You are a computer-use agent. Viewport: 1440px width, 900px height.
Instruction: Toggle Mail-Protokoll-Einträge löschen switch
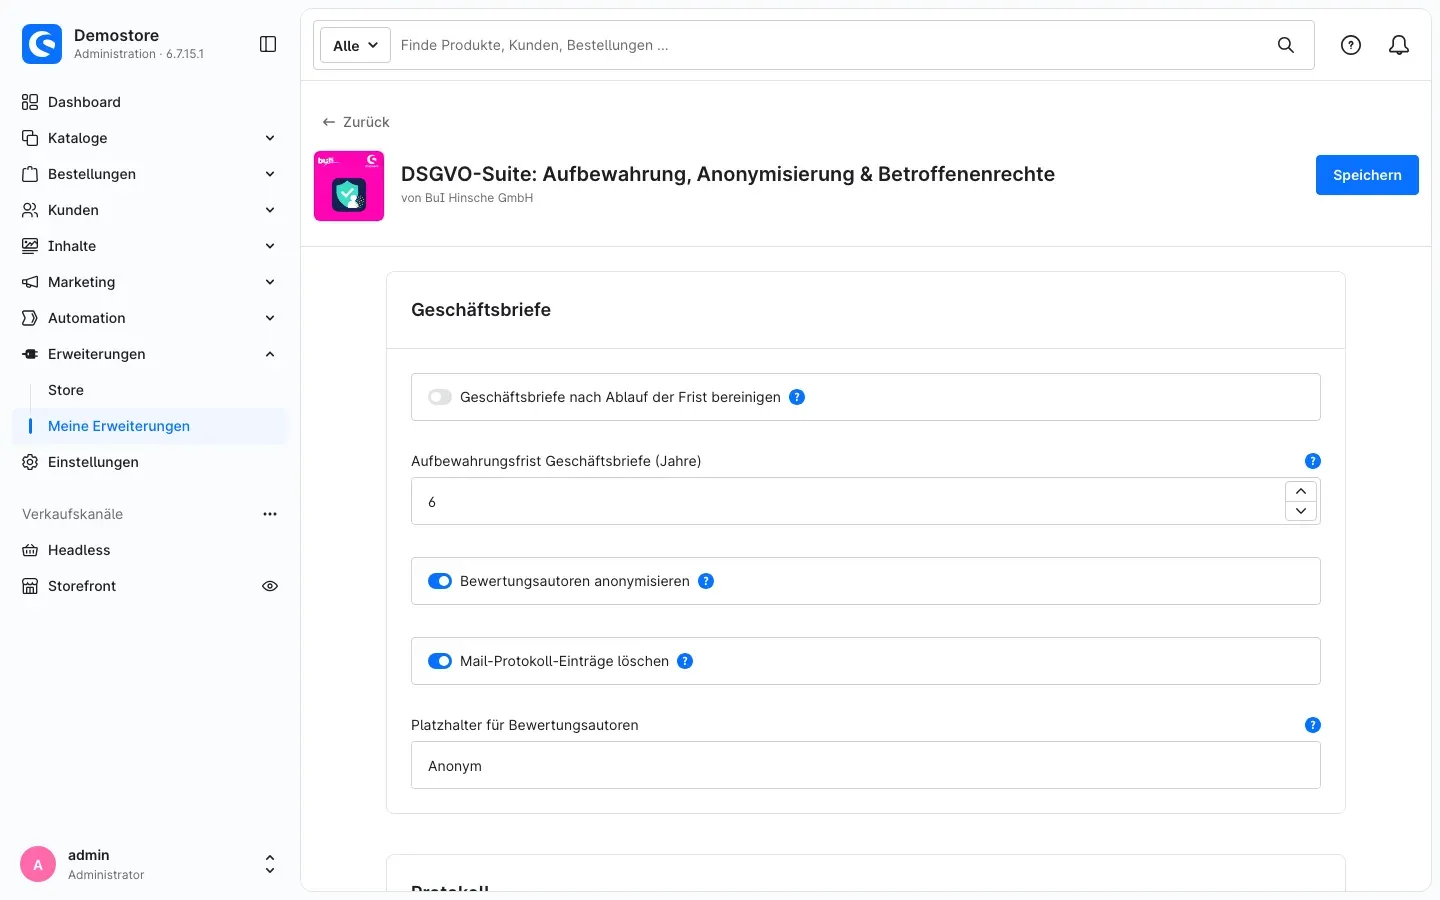(x=440, y=661)
